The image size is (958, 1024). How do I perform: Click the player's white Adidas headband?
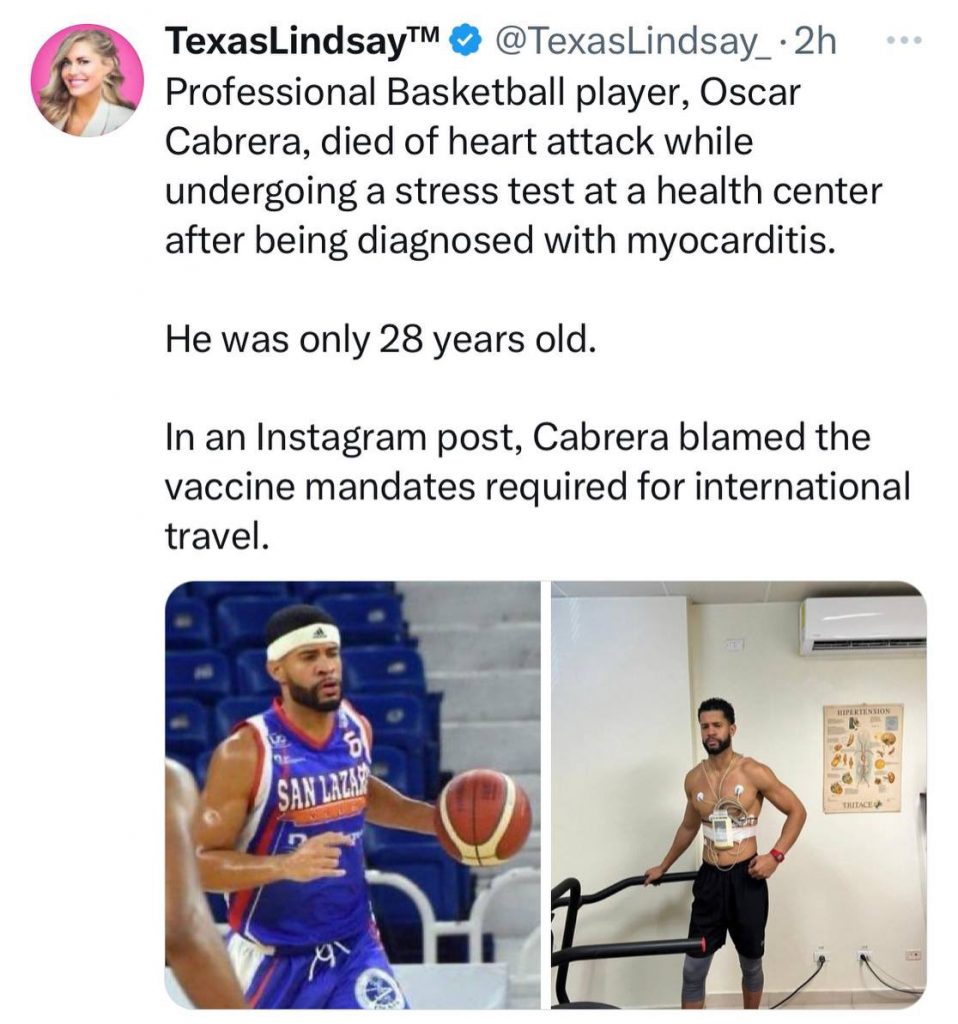point(303,641)
